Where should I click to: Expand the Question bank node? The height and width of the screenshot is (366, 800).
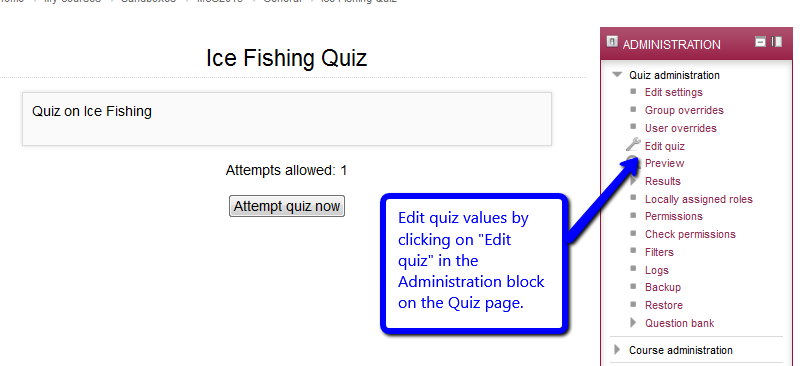pos(634,323)
